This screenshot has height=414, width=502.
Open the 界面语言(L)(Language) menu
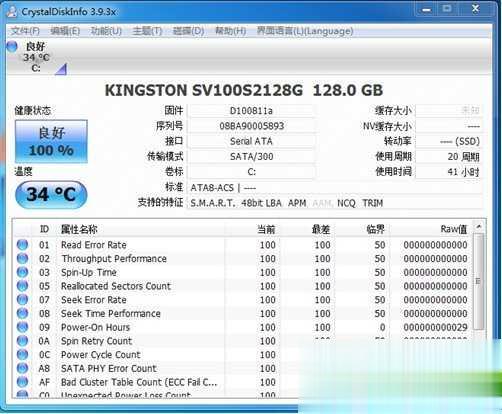coord(305,31)
